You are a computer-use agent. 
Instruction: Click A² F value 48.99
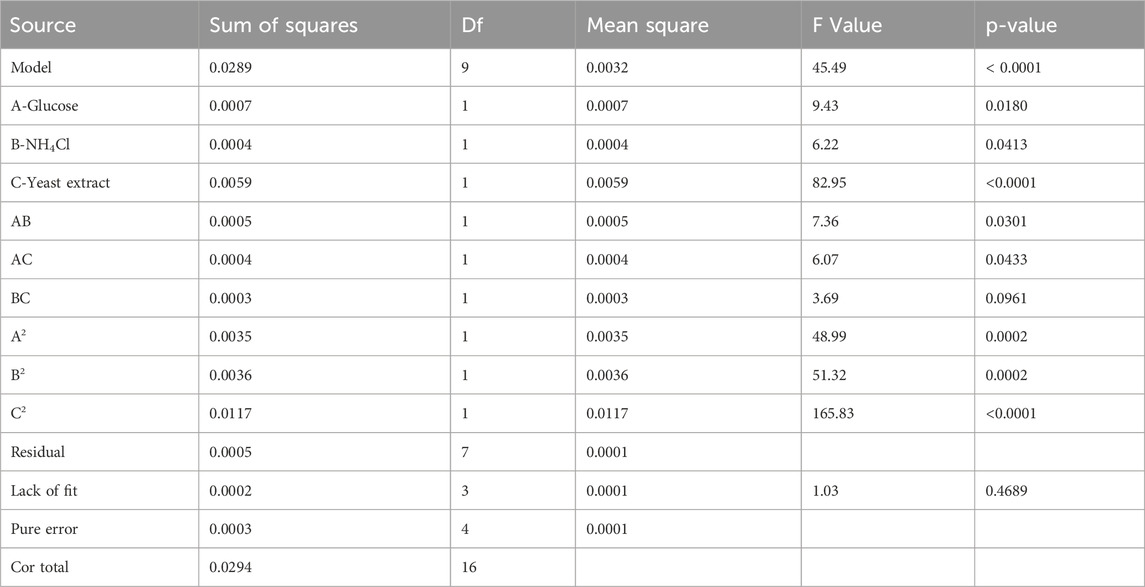pyautogui.click(x=830, y=336)
